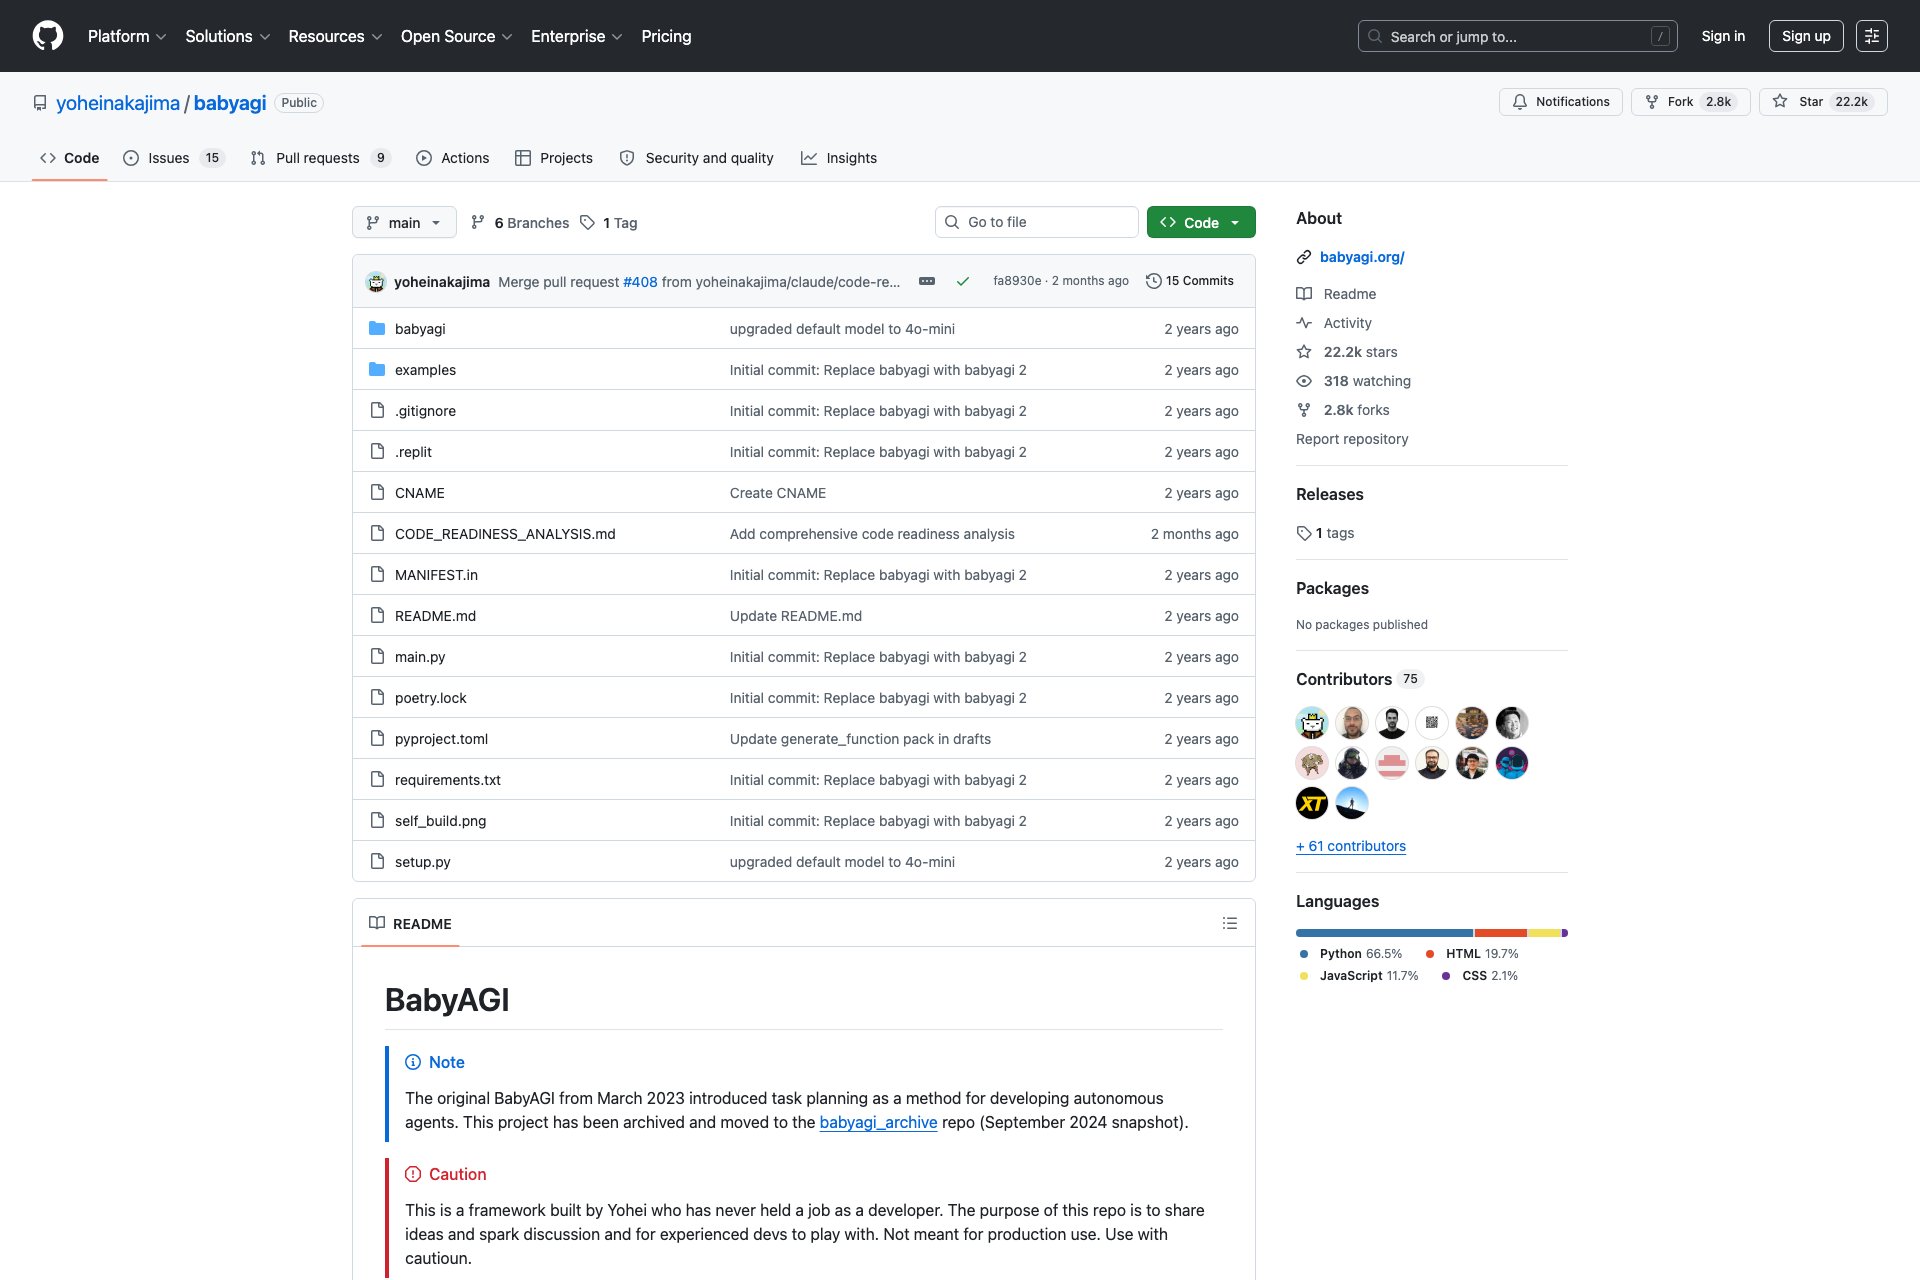Focus the Go to file field

click(x=1038, y=222)
